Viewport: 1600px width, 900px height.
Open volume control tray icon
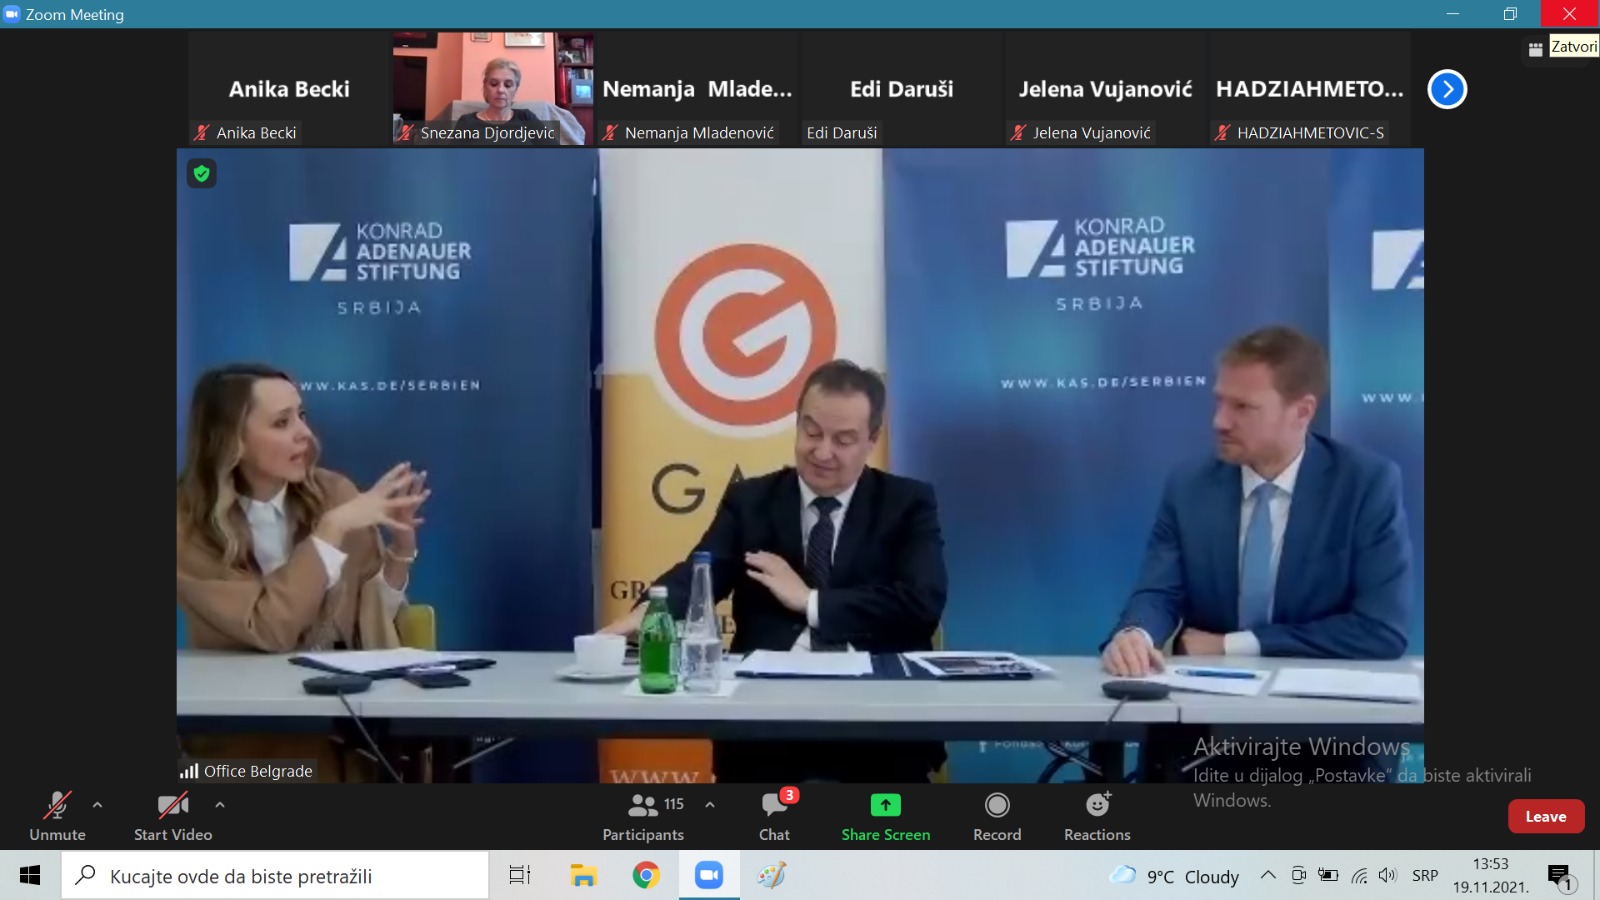click(1387, 875)
